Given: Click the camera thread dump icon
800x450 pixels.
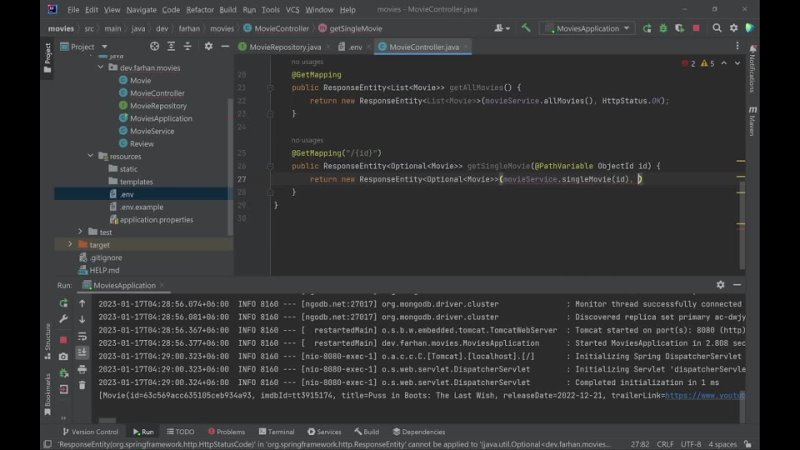Looking at the screenshot, I should click(63, 356).
